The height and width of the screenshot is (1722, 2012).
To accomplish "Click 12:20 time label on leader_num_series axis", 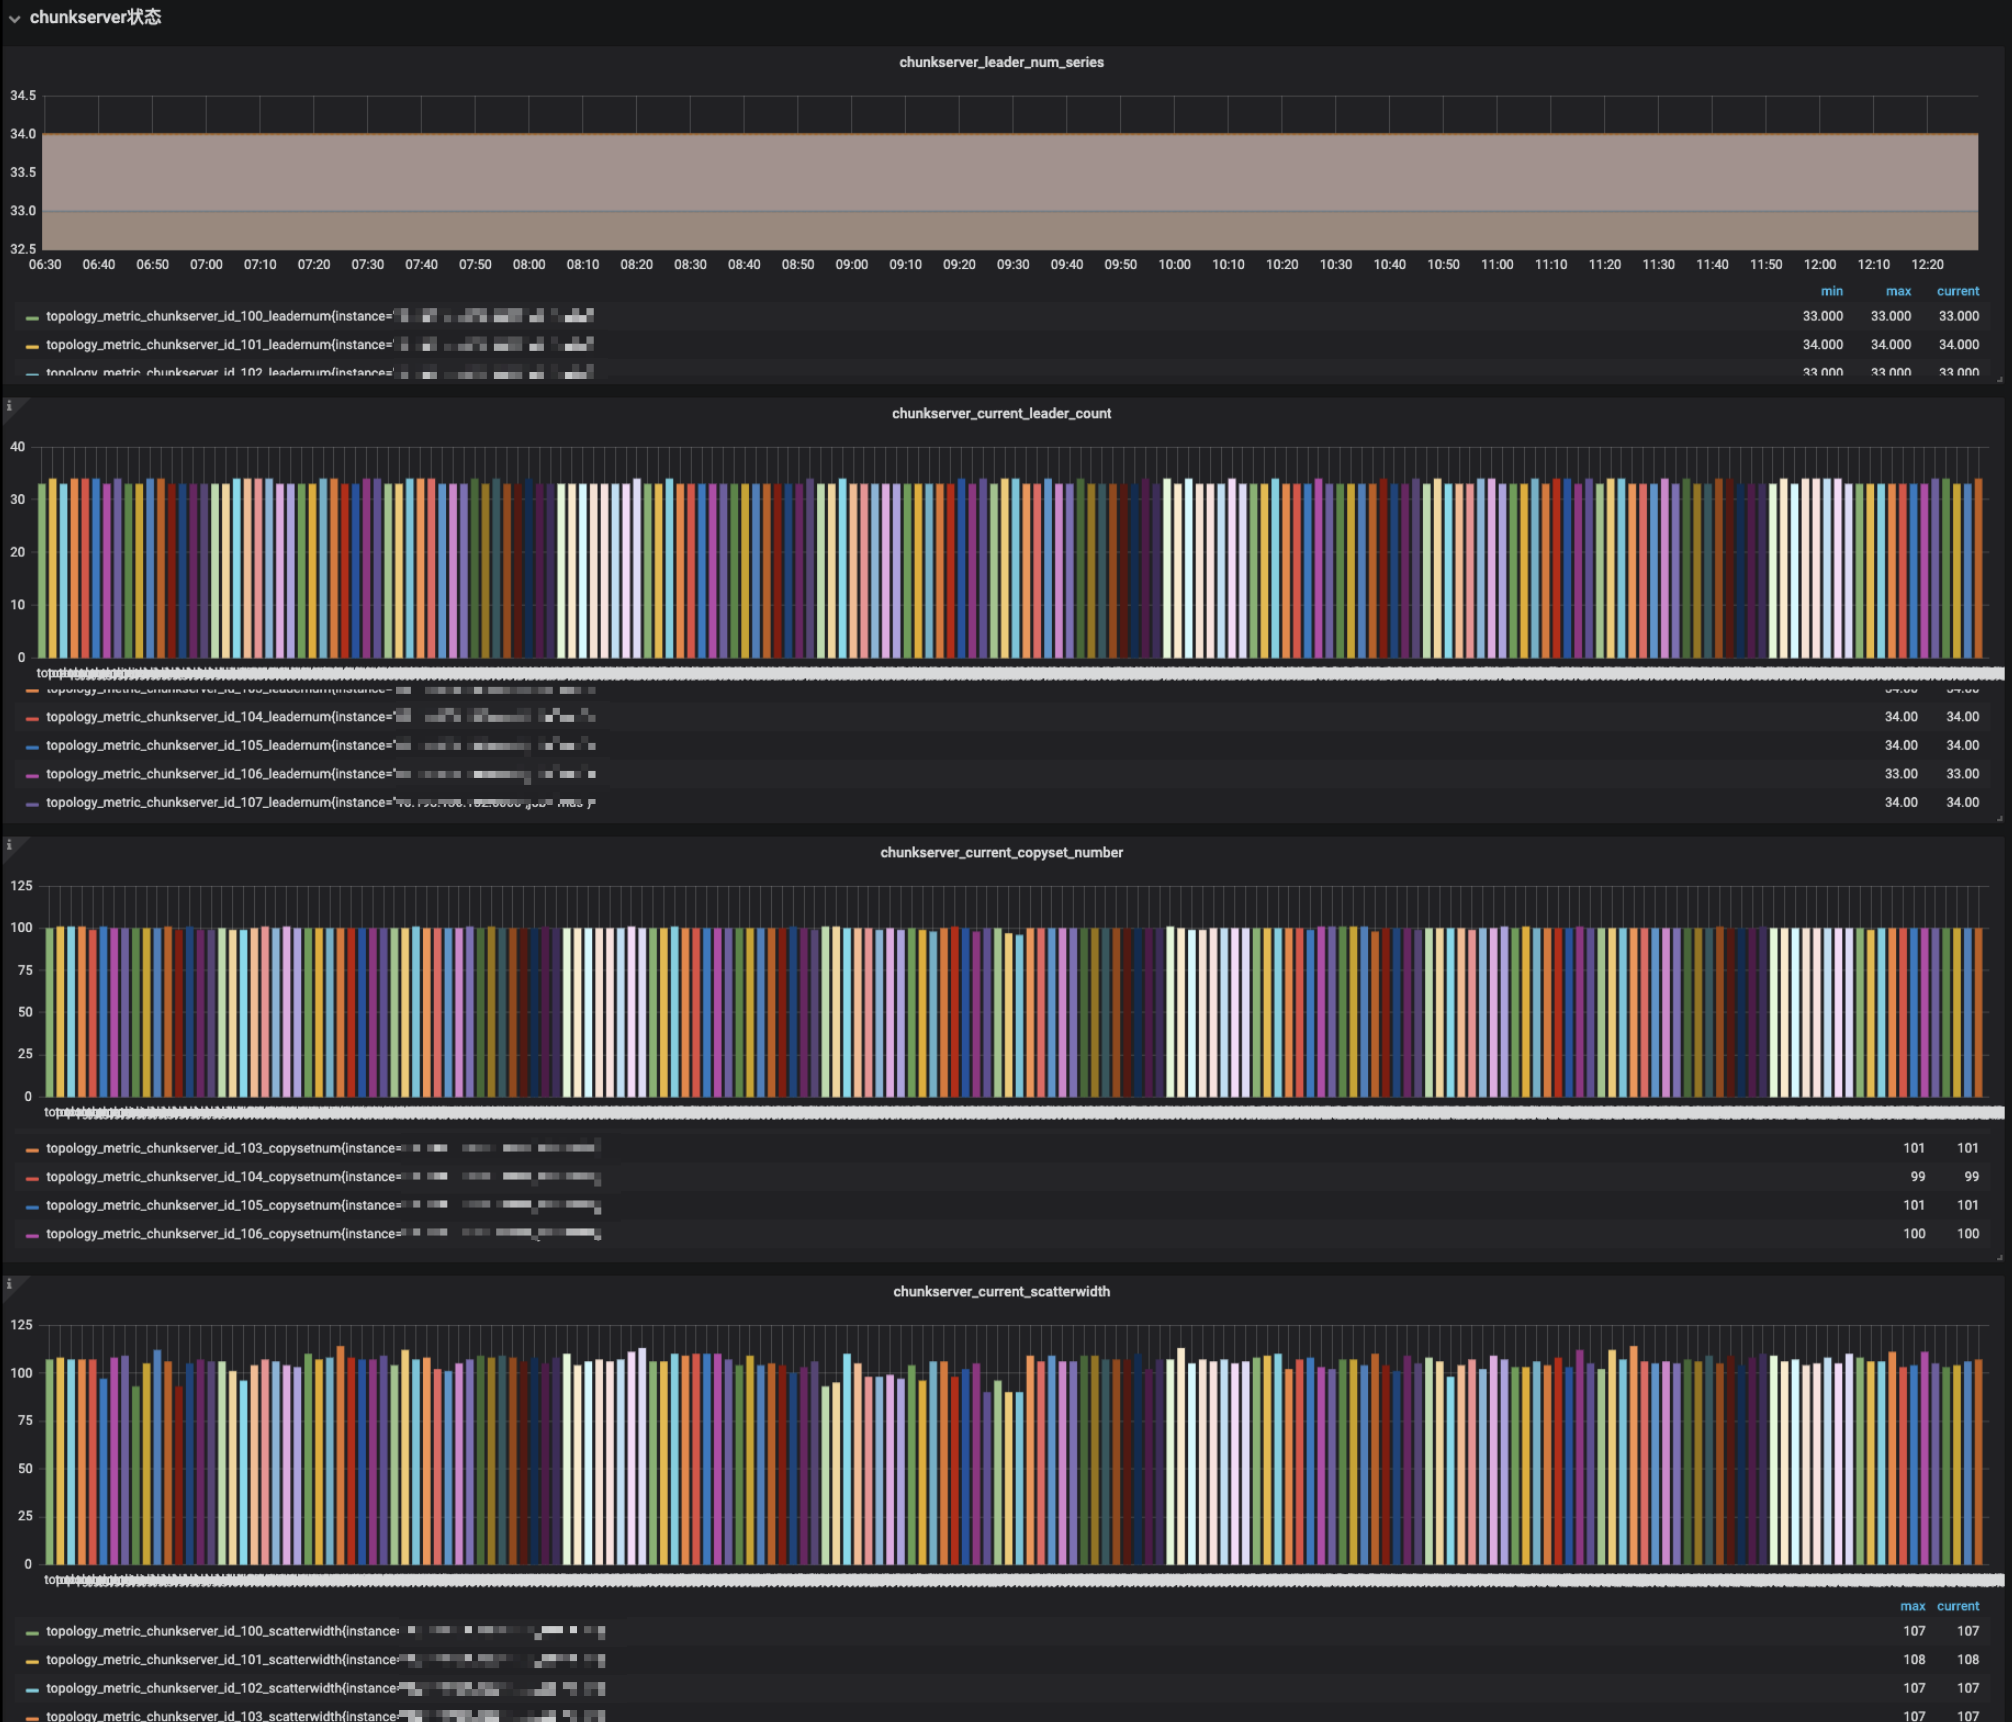I will tap(1927, 264).
